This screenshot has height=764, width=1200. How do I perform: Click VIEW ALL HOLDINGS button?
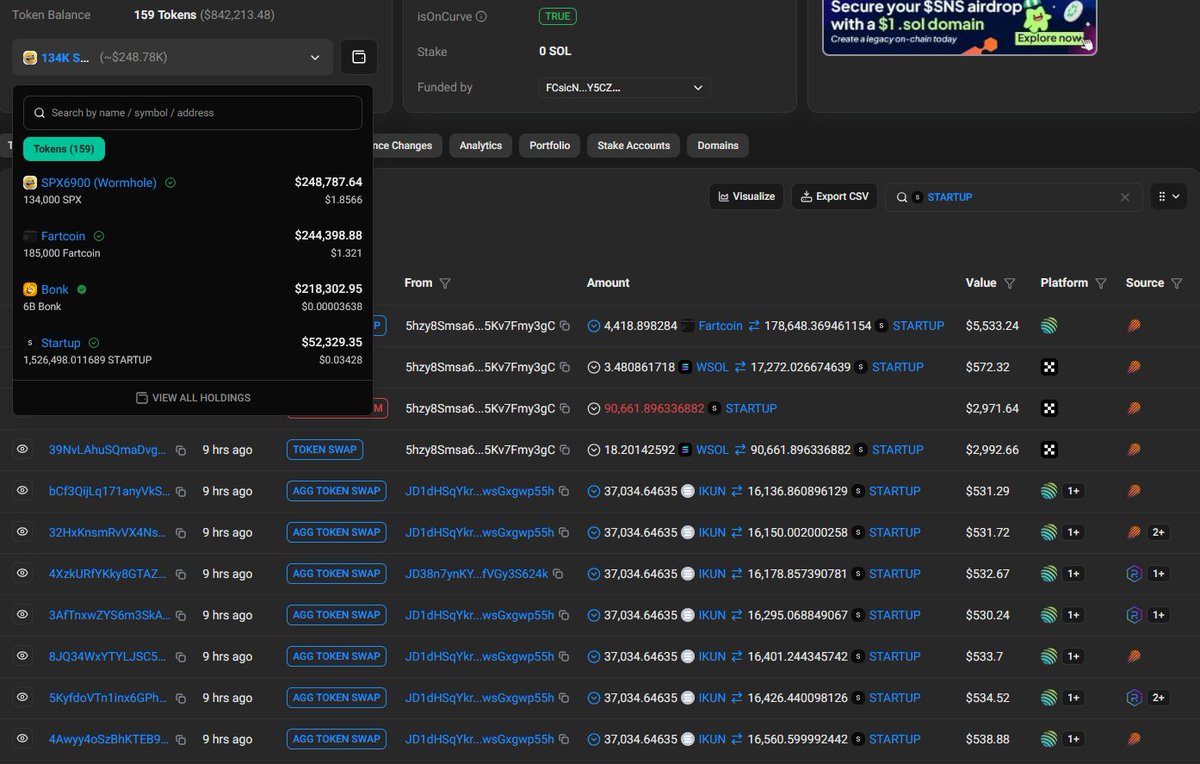click(x=193, y=398)
